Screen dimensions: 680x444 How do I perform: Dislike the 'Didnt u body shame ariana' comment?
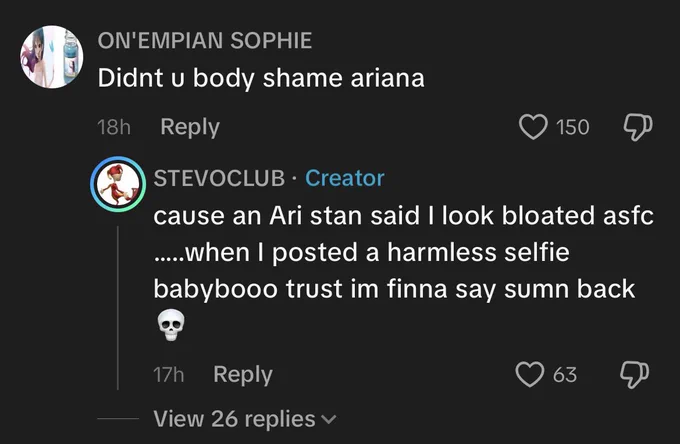[638, 127]
